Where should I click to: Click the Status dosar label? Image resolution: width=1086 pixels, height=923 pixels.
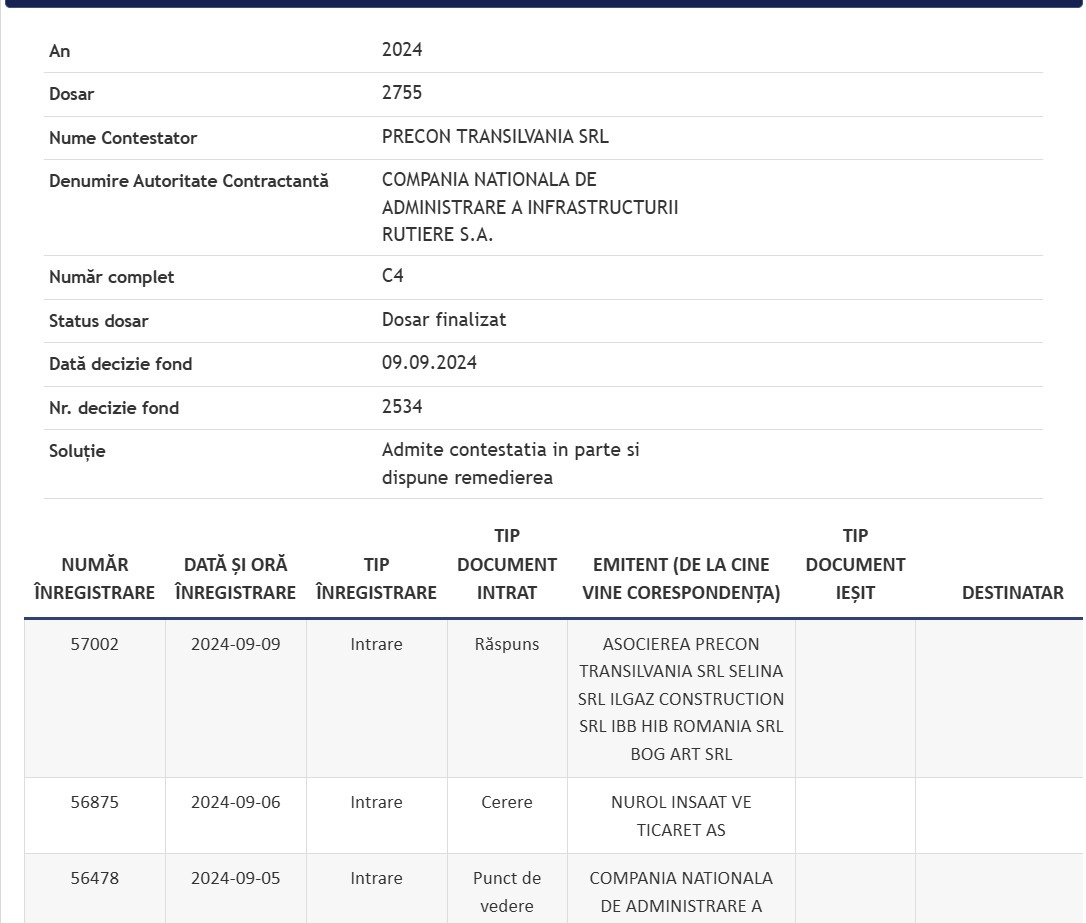tap(98, 321)
